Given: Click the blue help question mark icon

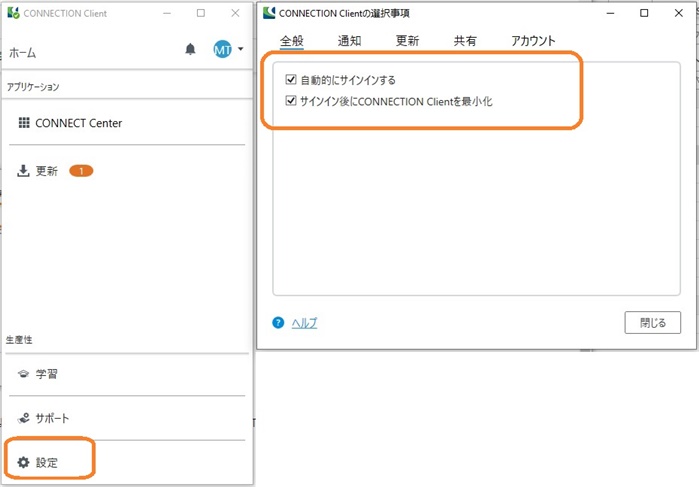Looking at the screenshot, I should 278,322.
